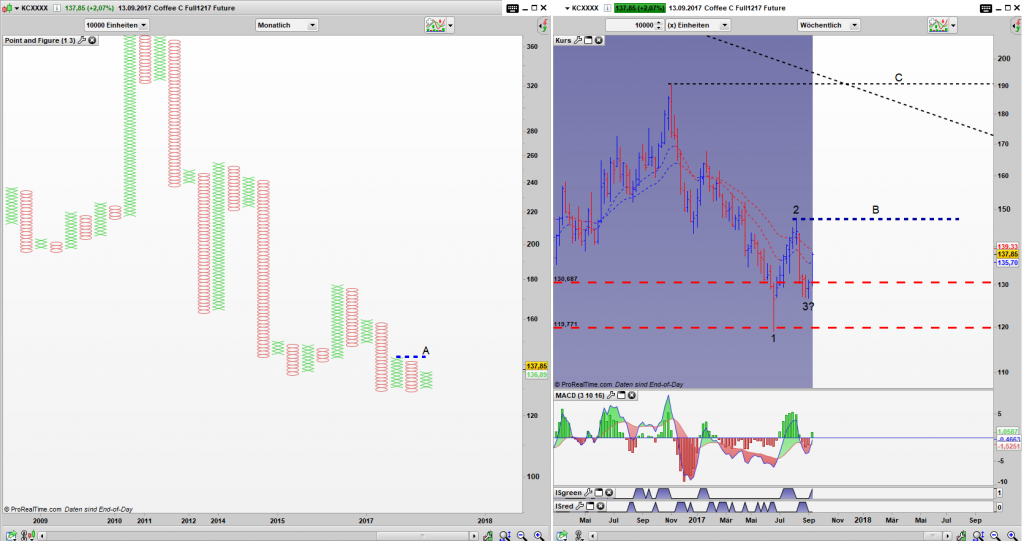This screenshot has height=541, width=1024.
Task: Click left chart auto-zoom magnifier icon
Action: click(505, 536)
